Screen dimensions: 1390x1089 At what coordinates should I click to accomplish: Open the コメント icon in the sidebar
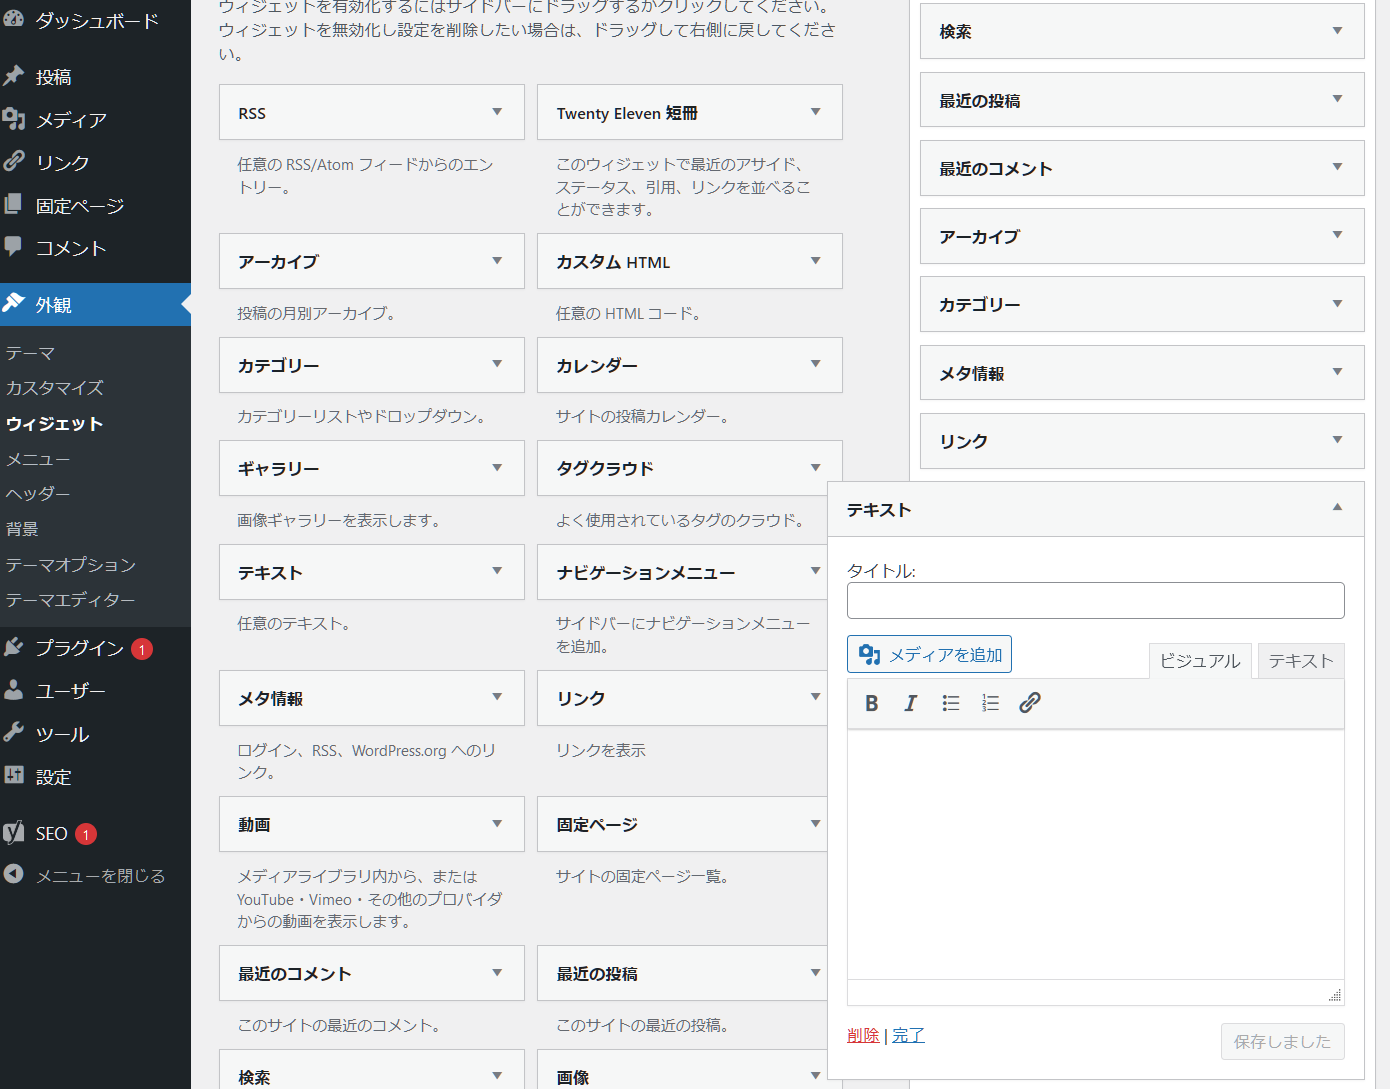(14, 247)
